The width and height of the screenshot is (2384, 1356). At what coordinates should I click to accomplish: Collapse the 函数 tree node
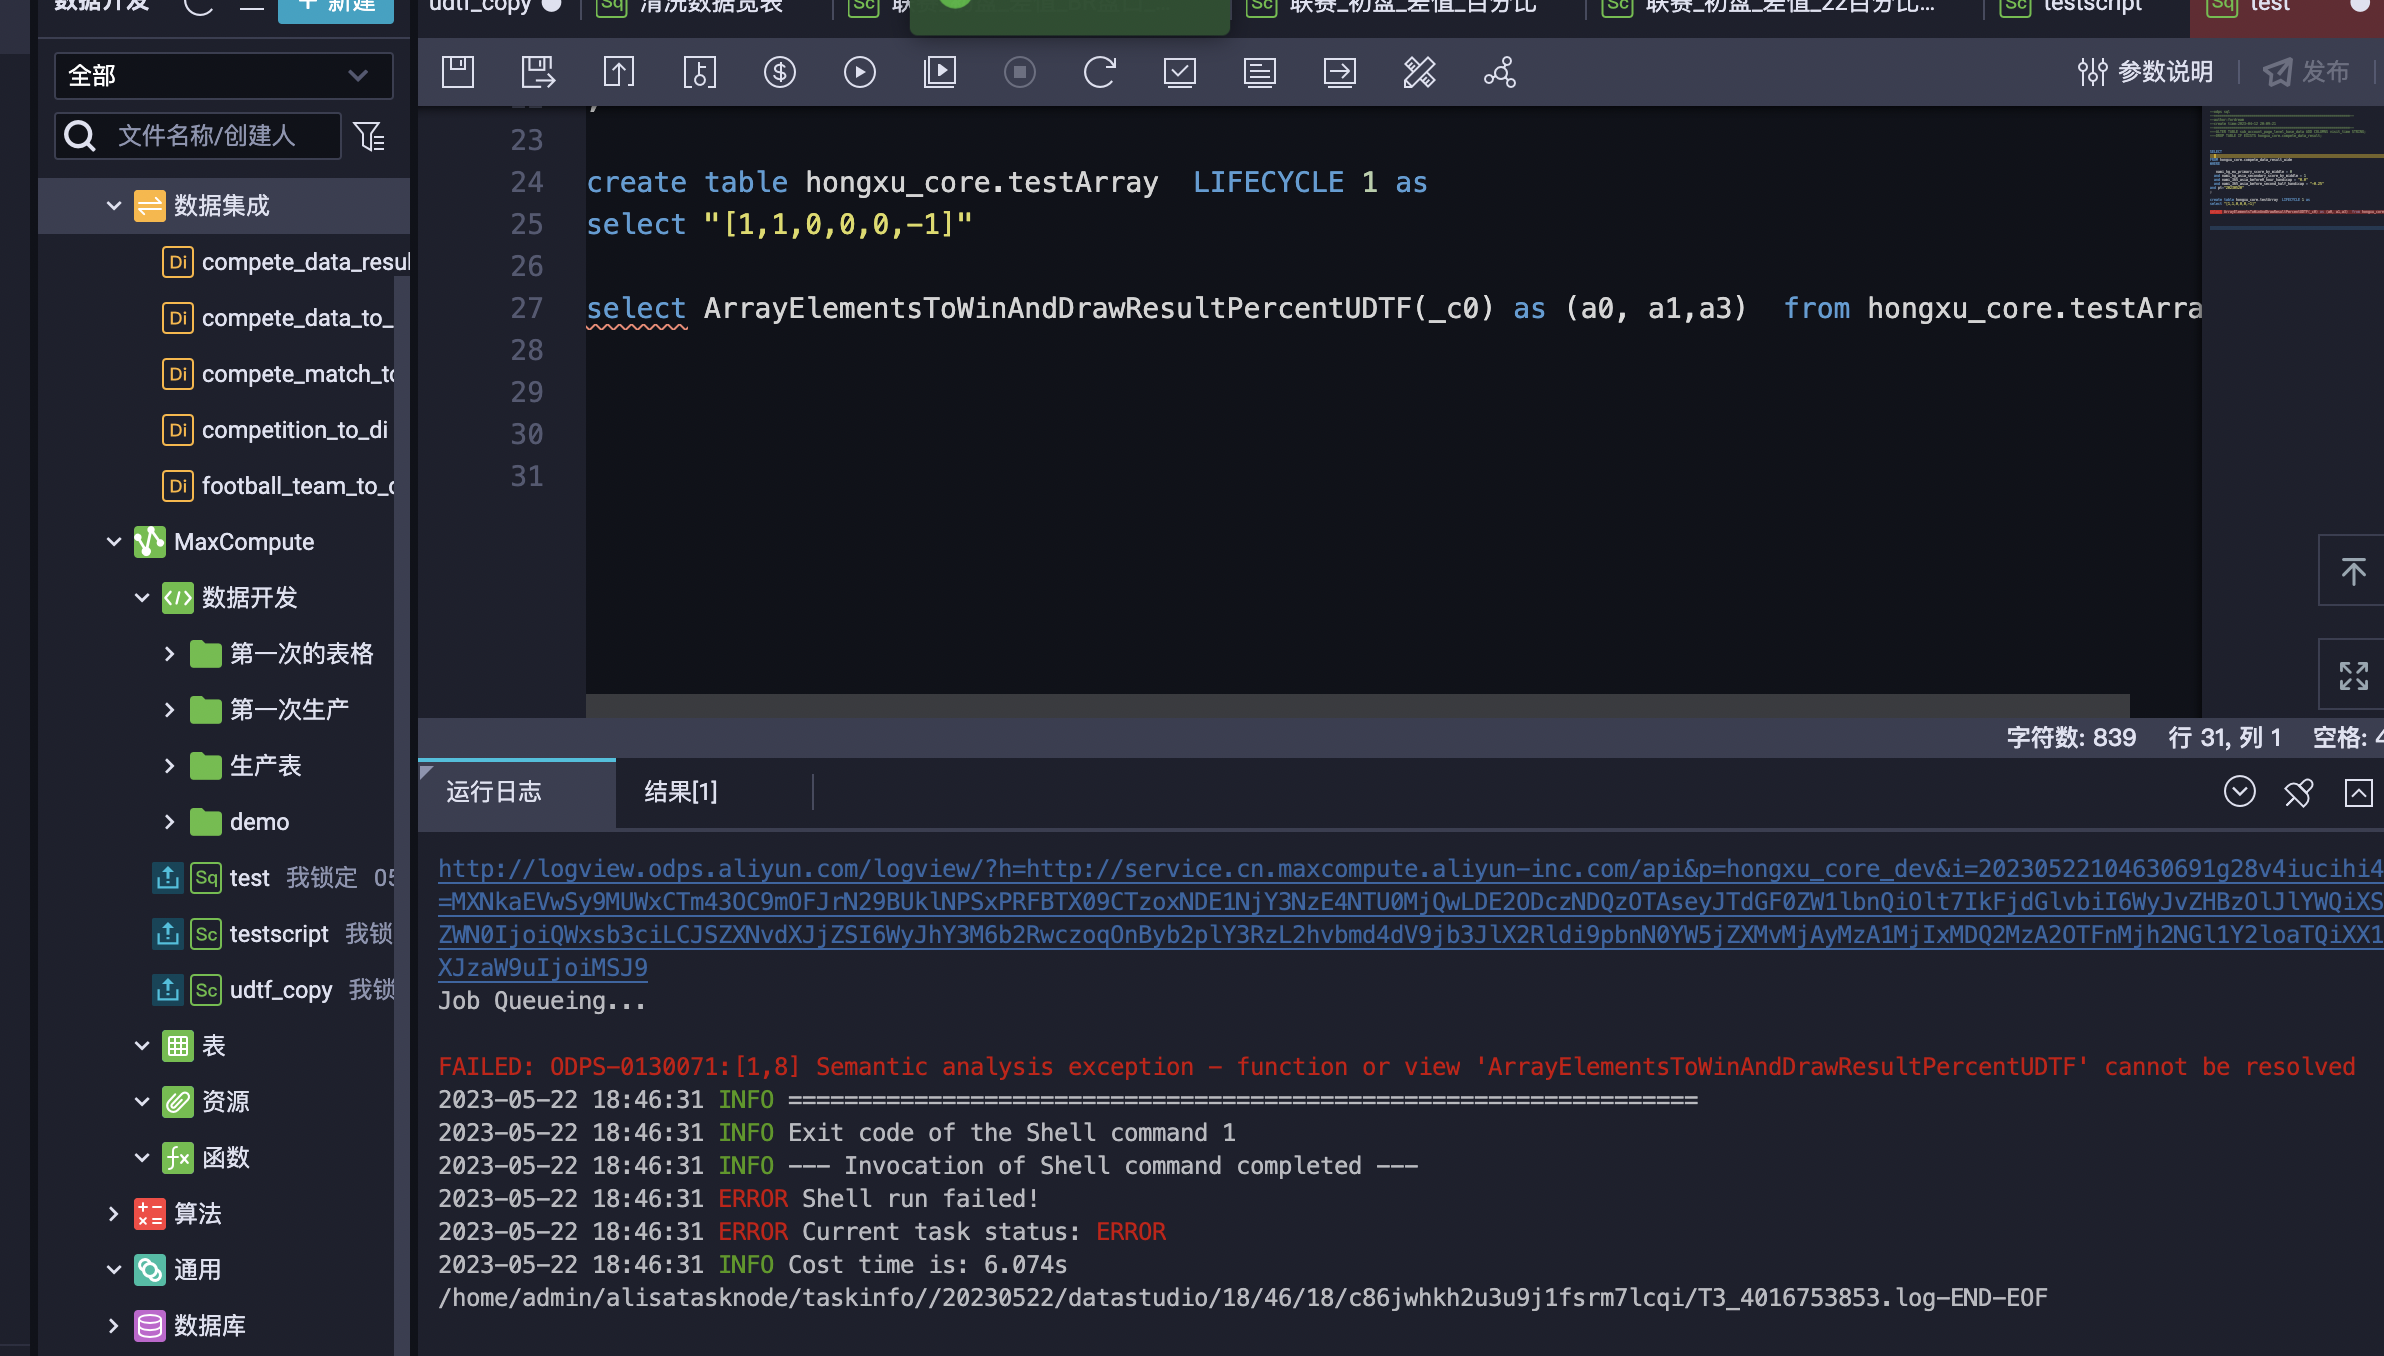pos(142,1158)
